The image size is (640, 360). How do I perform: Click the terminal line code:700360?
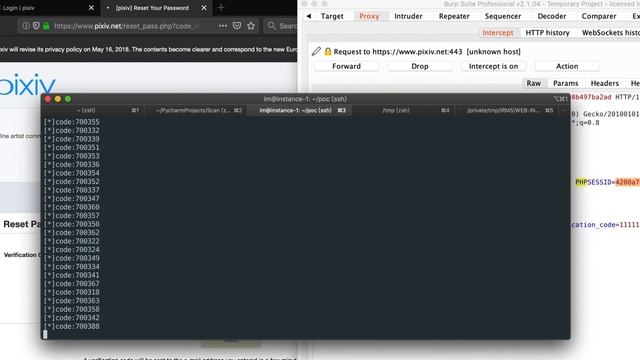click(x=71, y=207)
